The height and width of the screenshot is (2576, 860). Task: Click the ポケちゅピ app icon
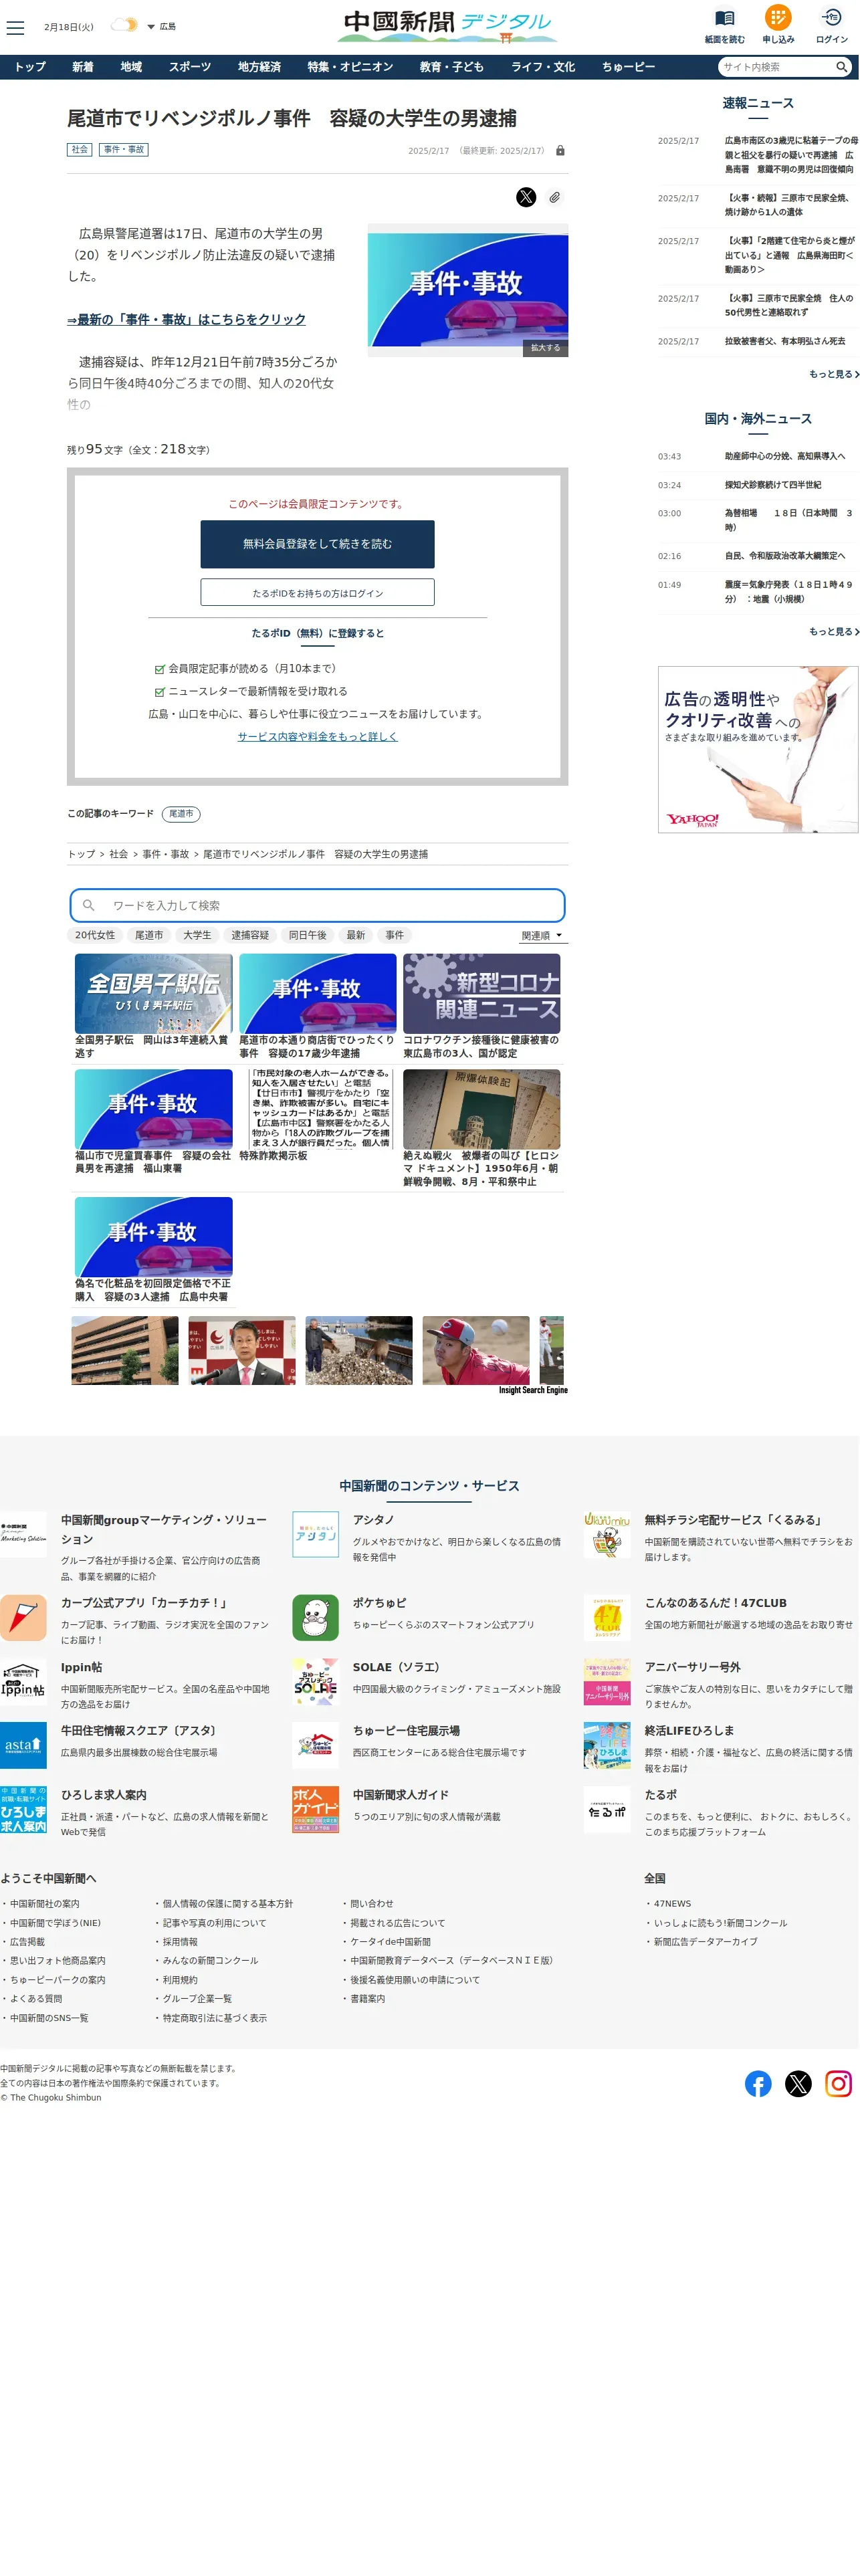316,1618
